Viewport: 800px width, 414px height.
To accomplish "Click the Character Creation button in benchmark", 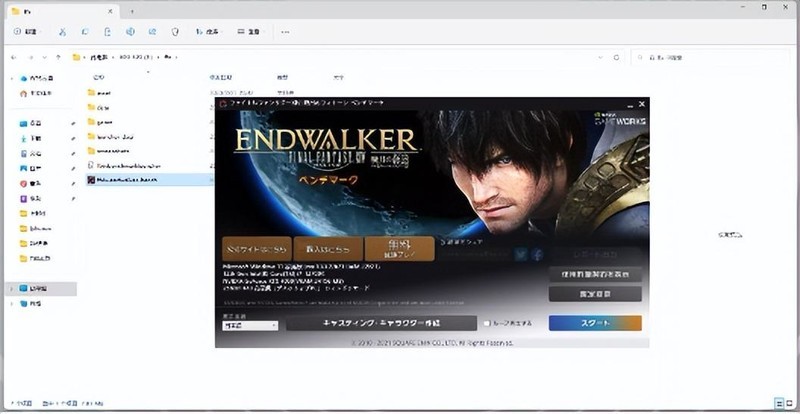I will pyautogui.click(x=381, y=323).
